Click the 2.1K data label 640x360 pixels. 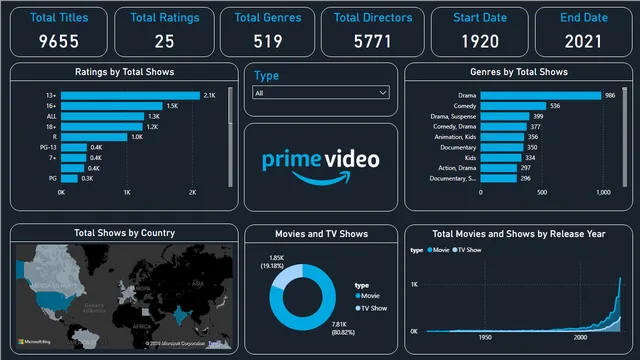(x=209, y=96)
